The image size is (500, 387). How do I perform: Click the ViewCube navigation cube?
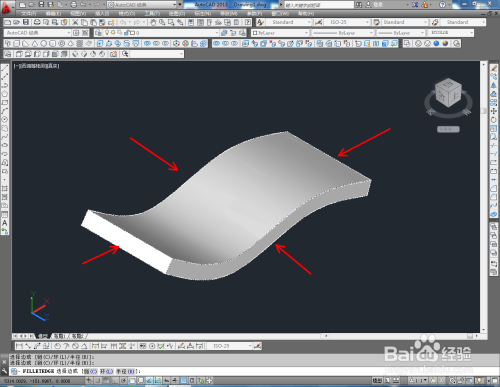coord(448,93)
